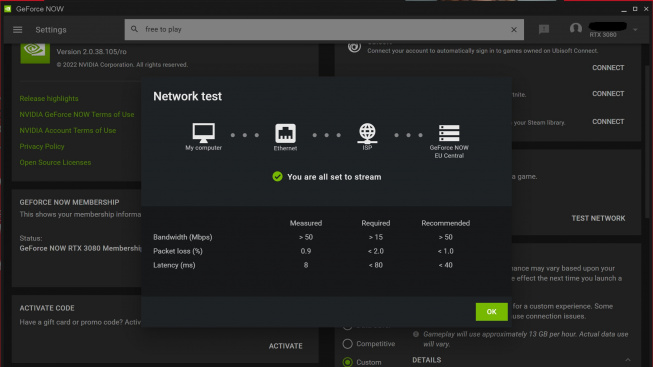Click the Recommended column header
The image size is (653, 367).
[x=445, y=223]
